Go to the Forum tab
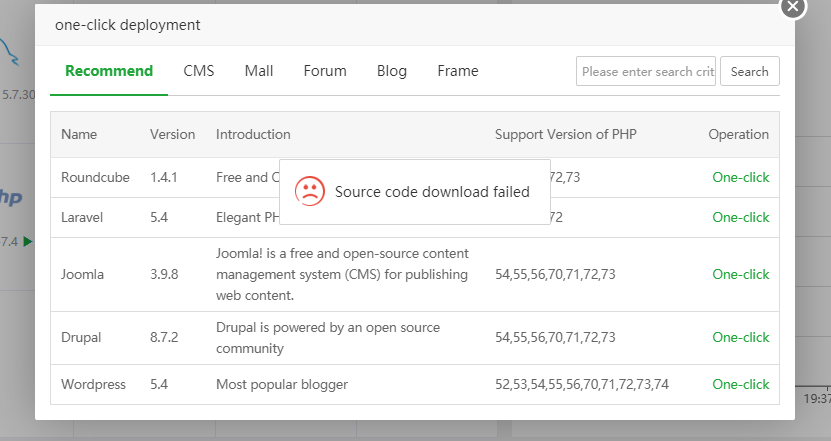Image resolution: width=831 pixels, height=441 pixels. pos(325,71)
